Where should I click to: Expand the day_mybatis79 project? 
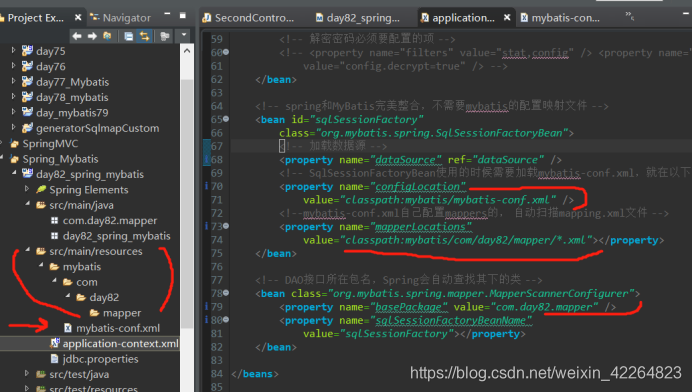13,112
